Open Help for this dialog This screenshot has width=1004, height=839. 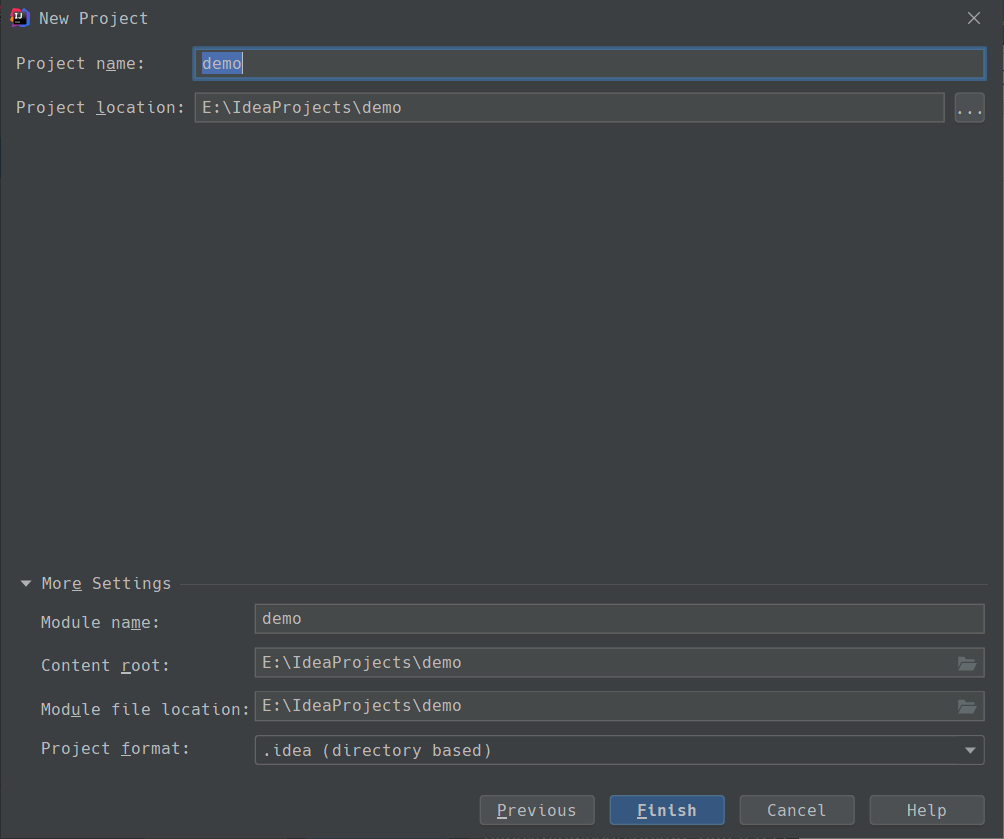(x=927, y=810)
